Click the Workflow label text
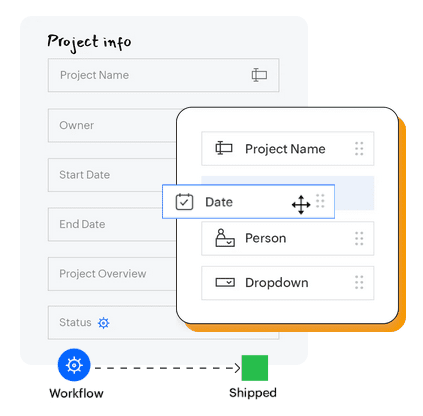 point(76,393)
